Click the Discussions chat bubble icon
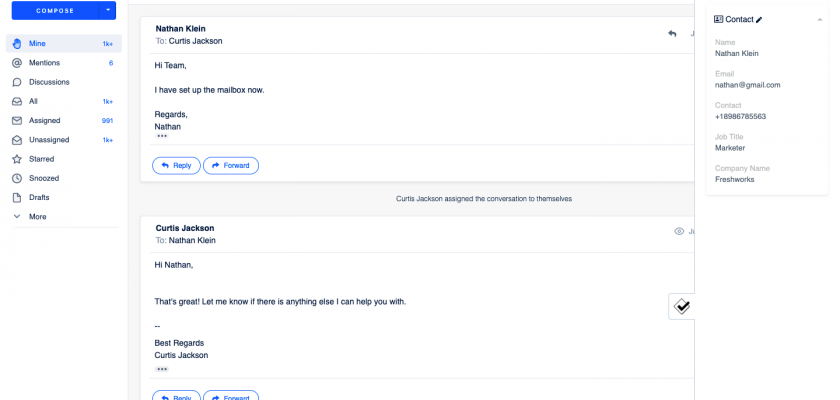Viewport: 840px width, 400px height. pos(17,82)
